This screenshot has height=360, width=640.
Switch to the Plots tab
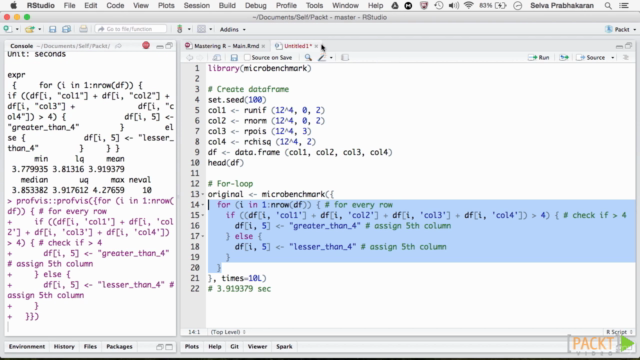[191, 347]
